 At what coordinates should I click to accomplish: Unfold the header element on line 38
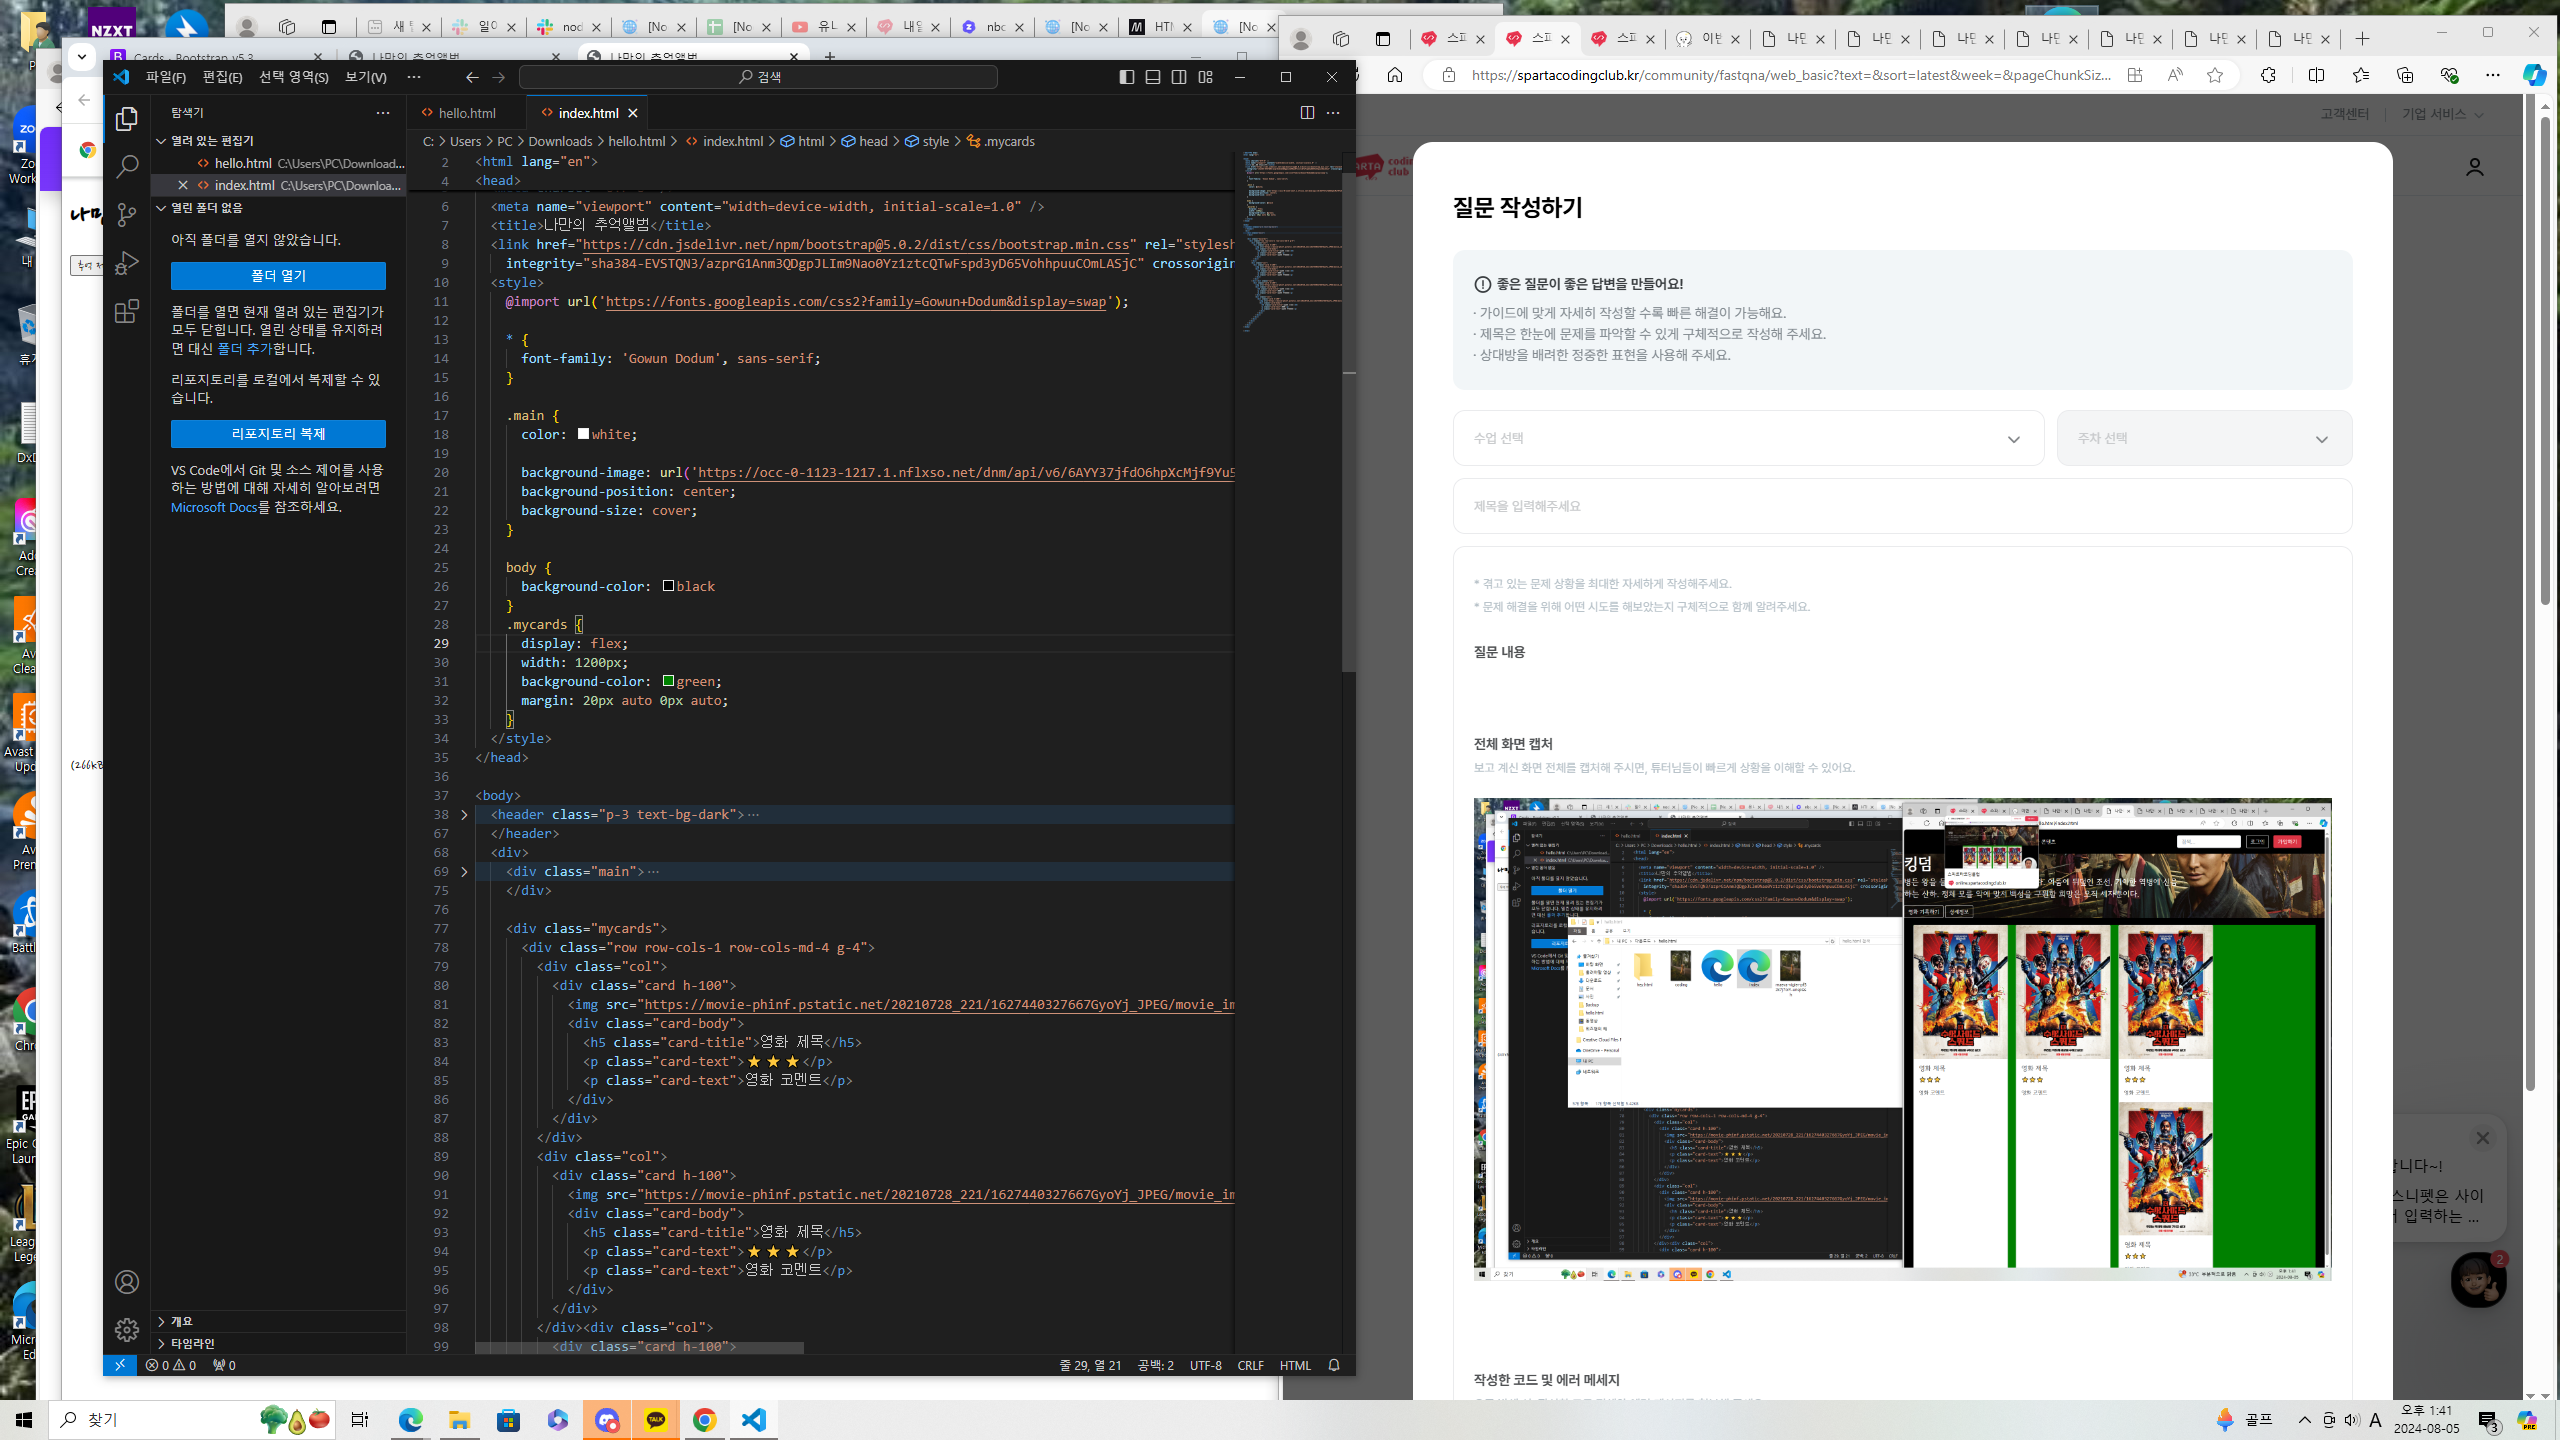click(x=464, y=815)
